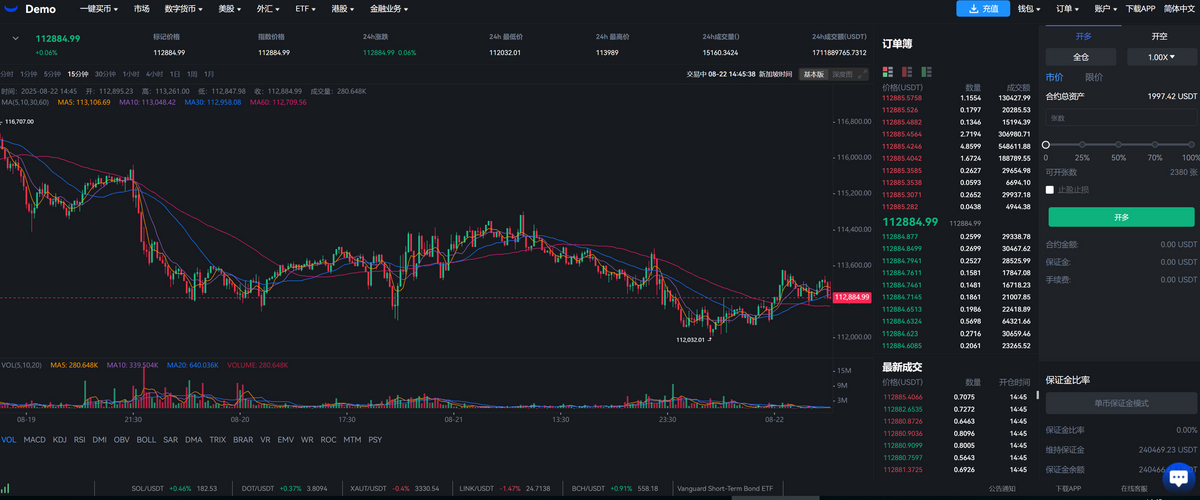Set position slider to 25% mark
The width and height of the screenshot is (1200, 500).
point(1082,145)
